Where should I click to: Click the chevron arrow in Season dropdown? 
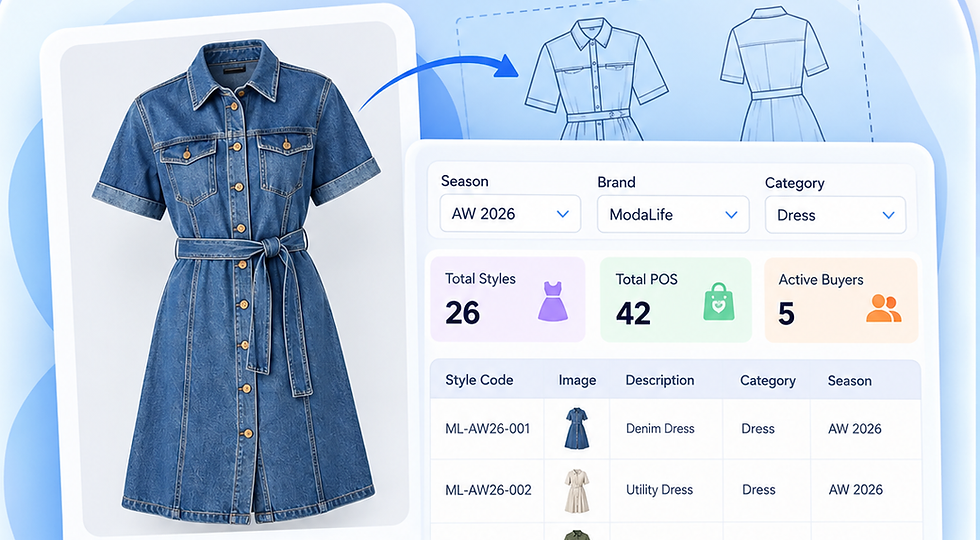coord(562,214)
